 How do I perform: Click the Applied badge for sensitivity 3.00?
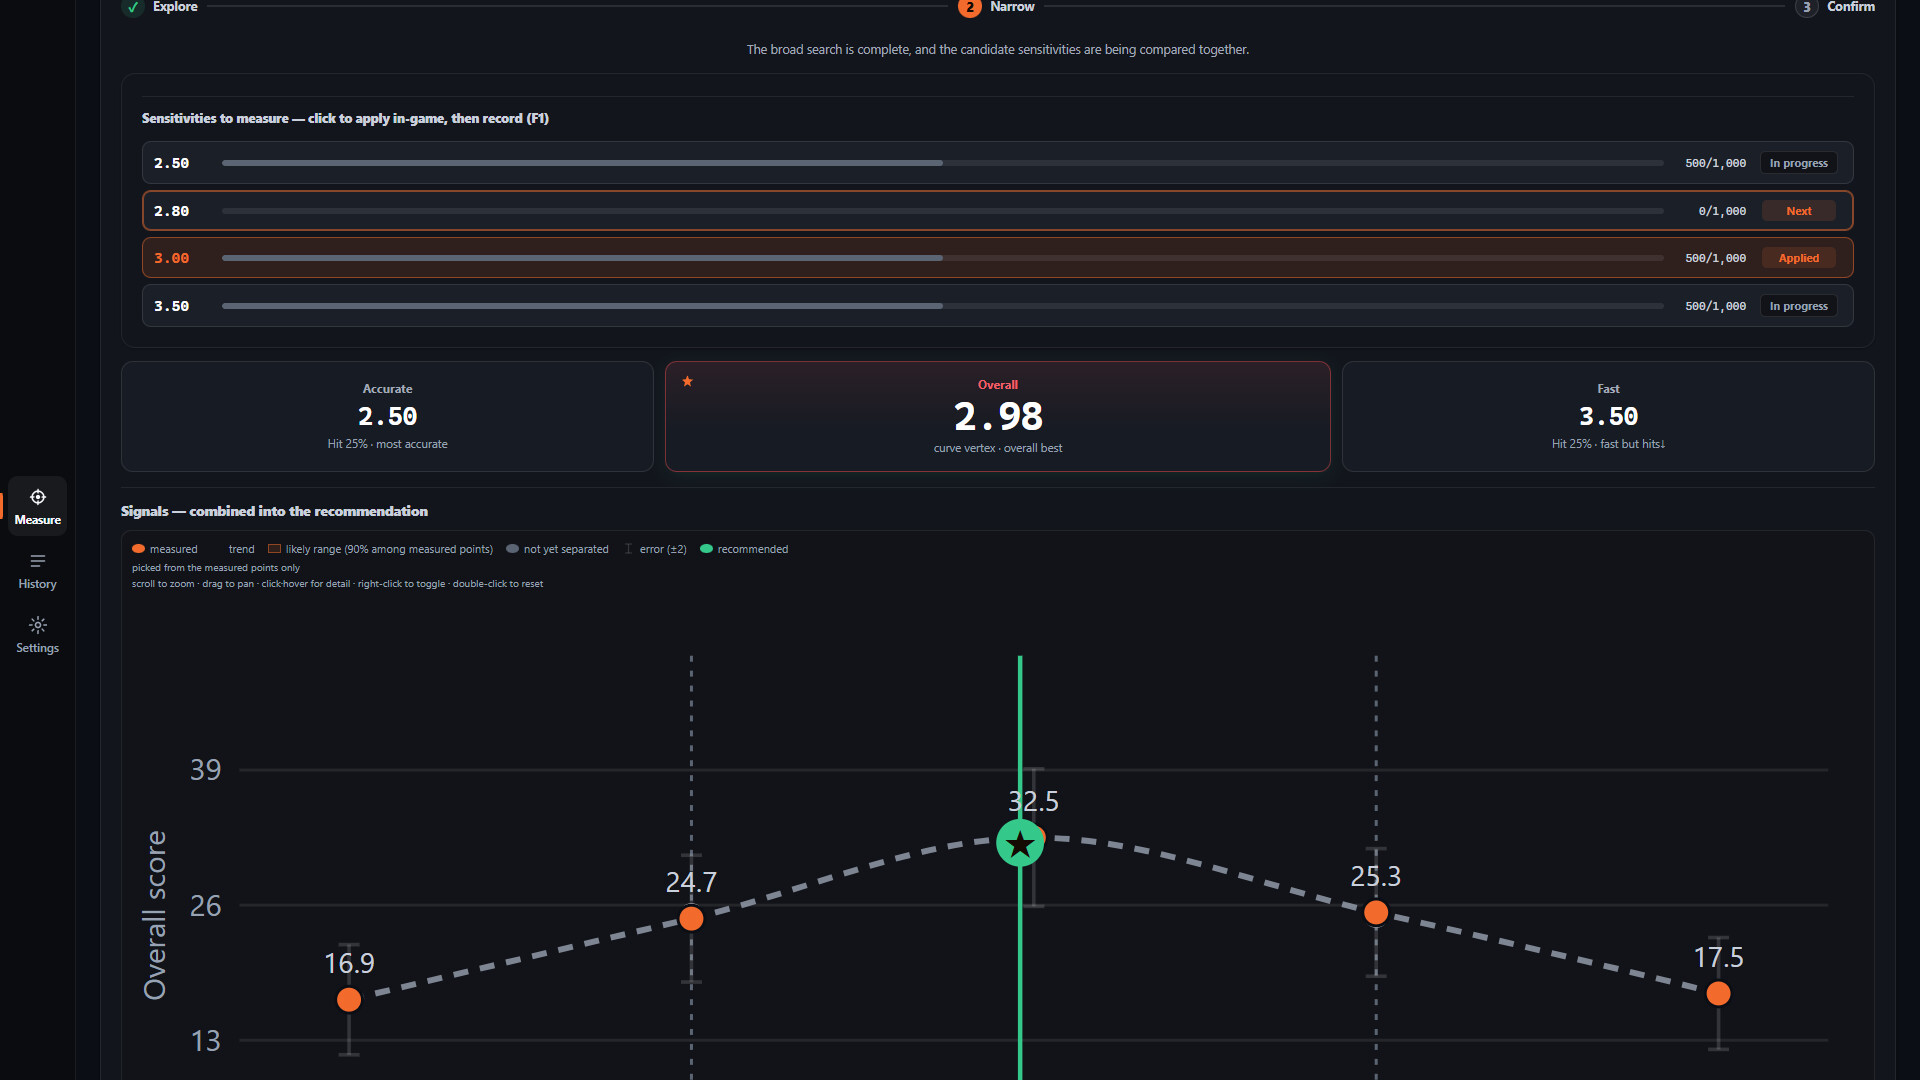(x=1798, y=258)
